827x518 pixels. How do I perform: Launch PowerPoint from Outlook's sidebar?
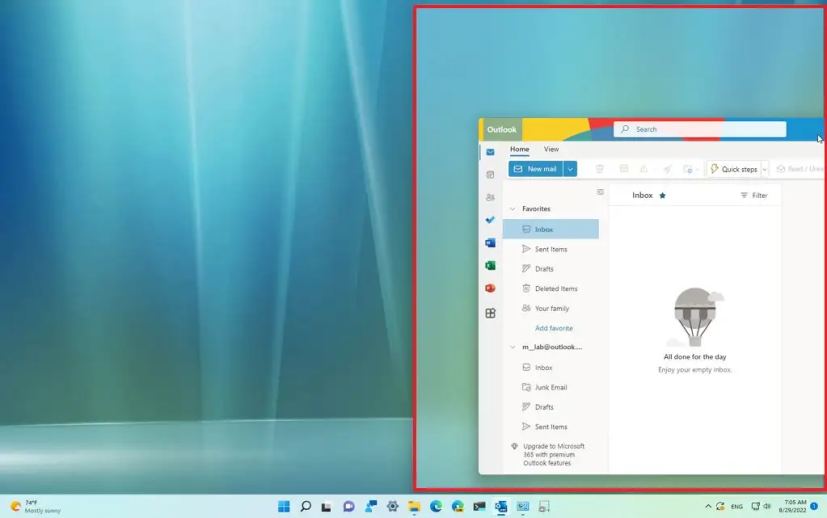pos(490,288)
